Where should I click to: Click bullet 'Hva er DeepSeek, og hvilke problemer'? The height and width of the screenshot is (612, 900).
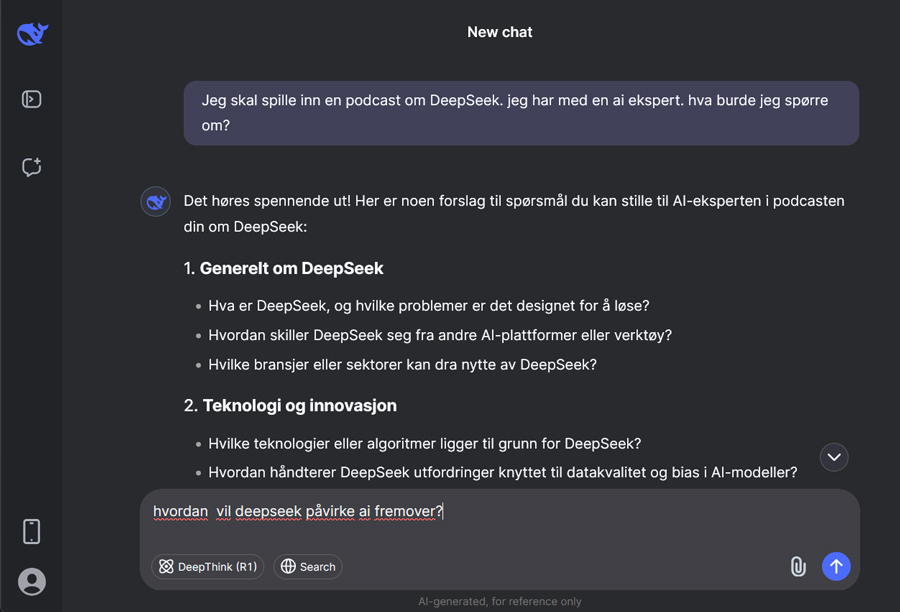click(x=429, y=306)
